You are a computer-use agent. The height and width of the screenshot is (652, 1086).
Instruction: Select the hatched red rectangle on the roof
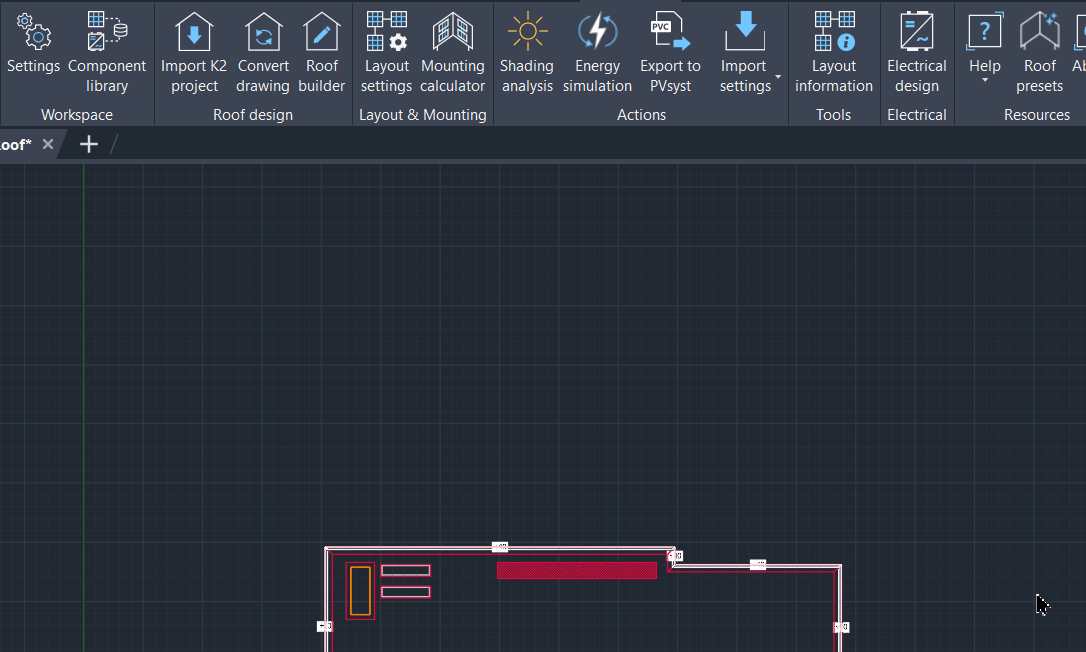[577, 570]
